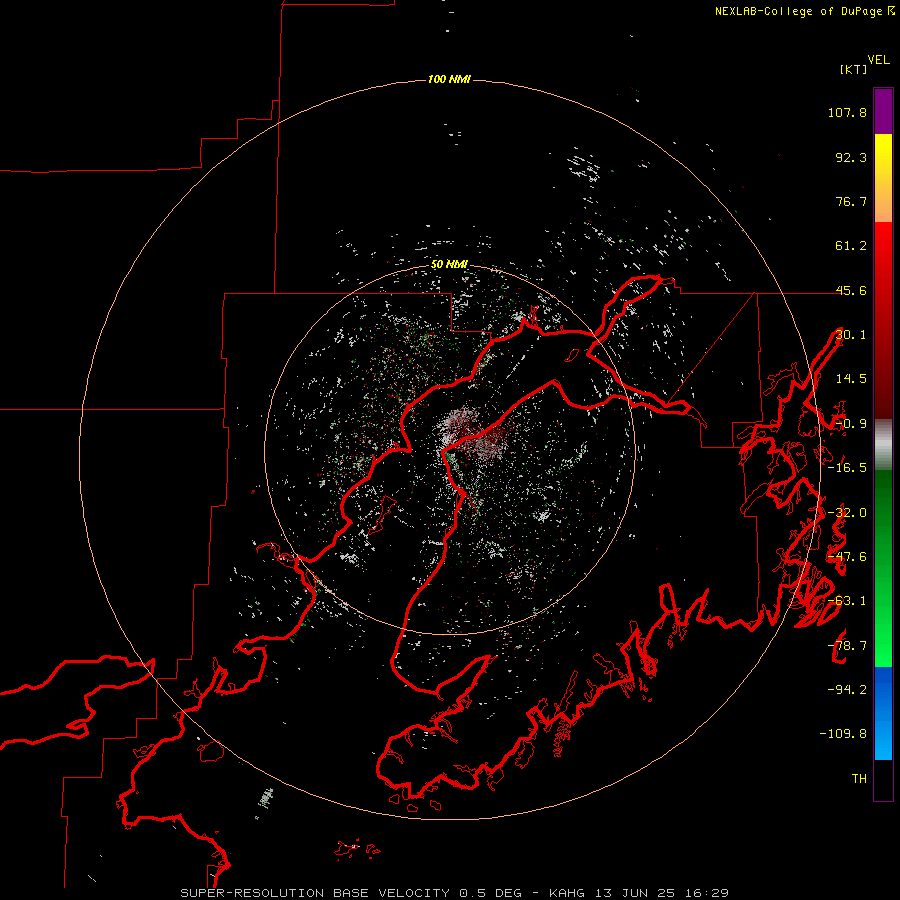Pick the red outbound segment of the color bar
Image resolution: width=900 pixels, height=900 pixels.
[883, 320]
